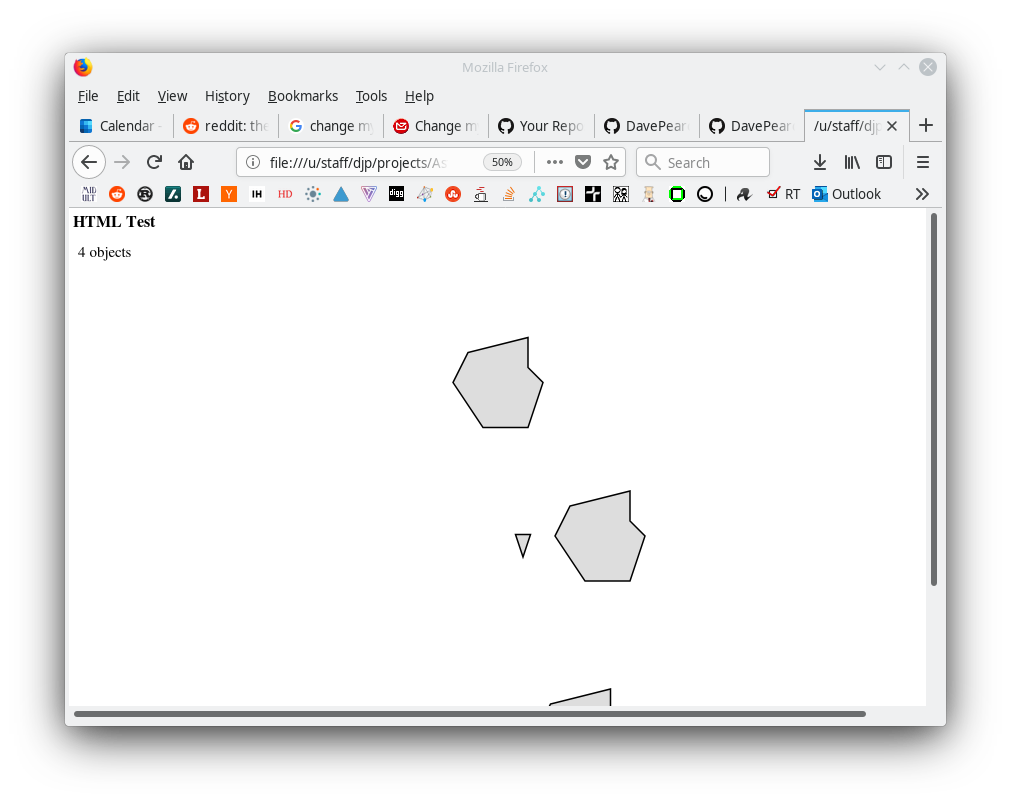This screenshot has height=803, width=1011.
Task: Open the red HD bookmark icon
Action: [285, 194]
